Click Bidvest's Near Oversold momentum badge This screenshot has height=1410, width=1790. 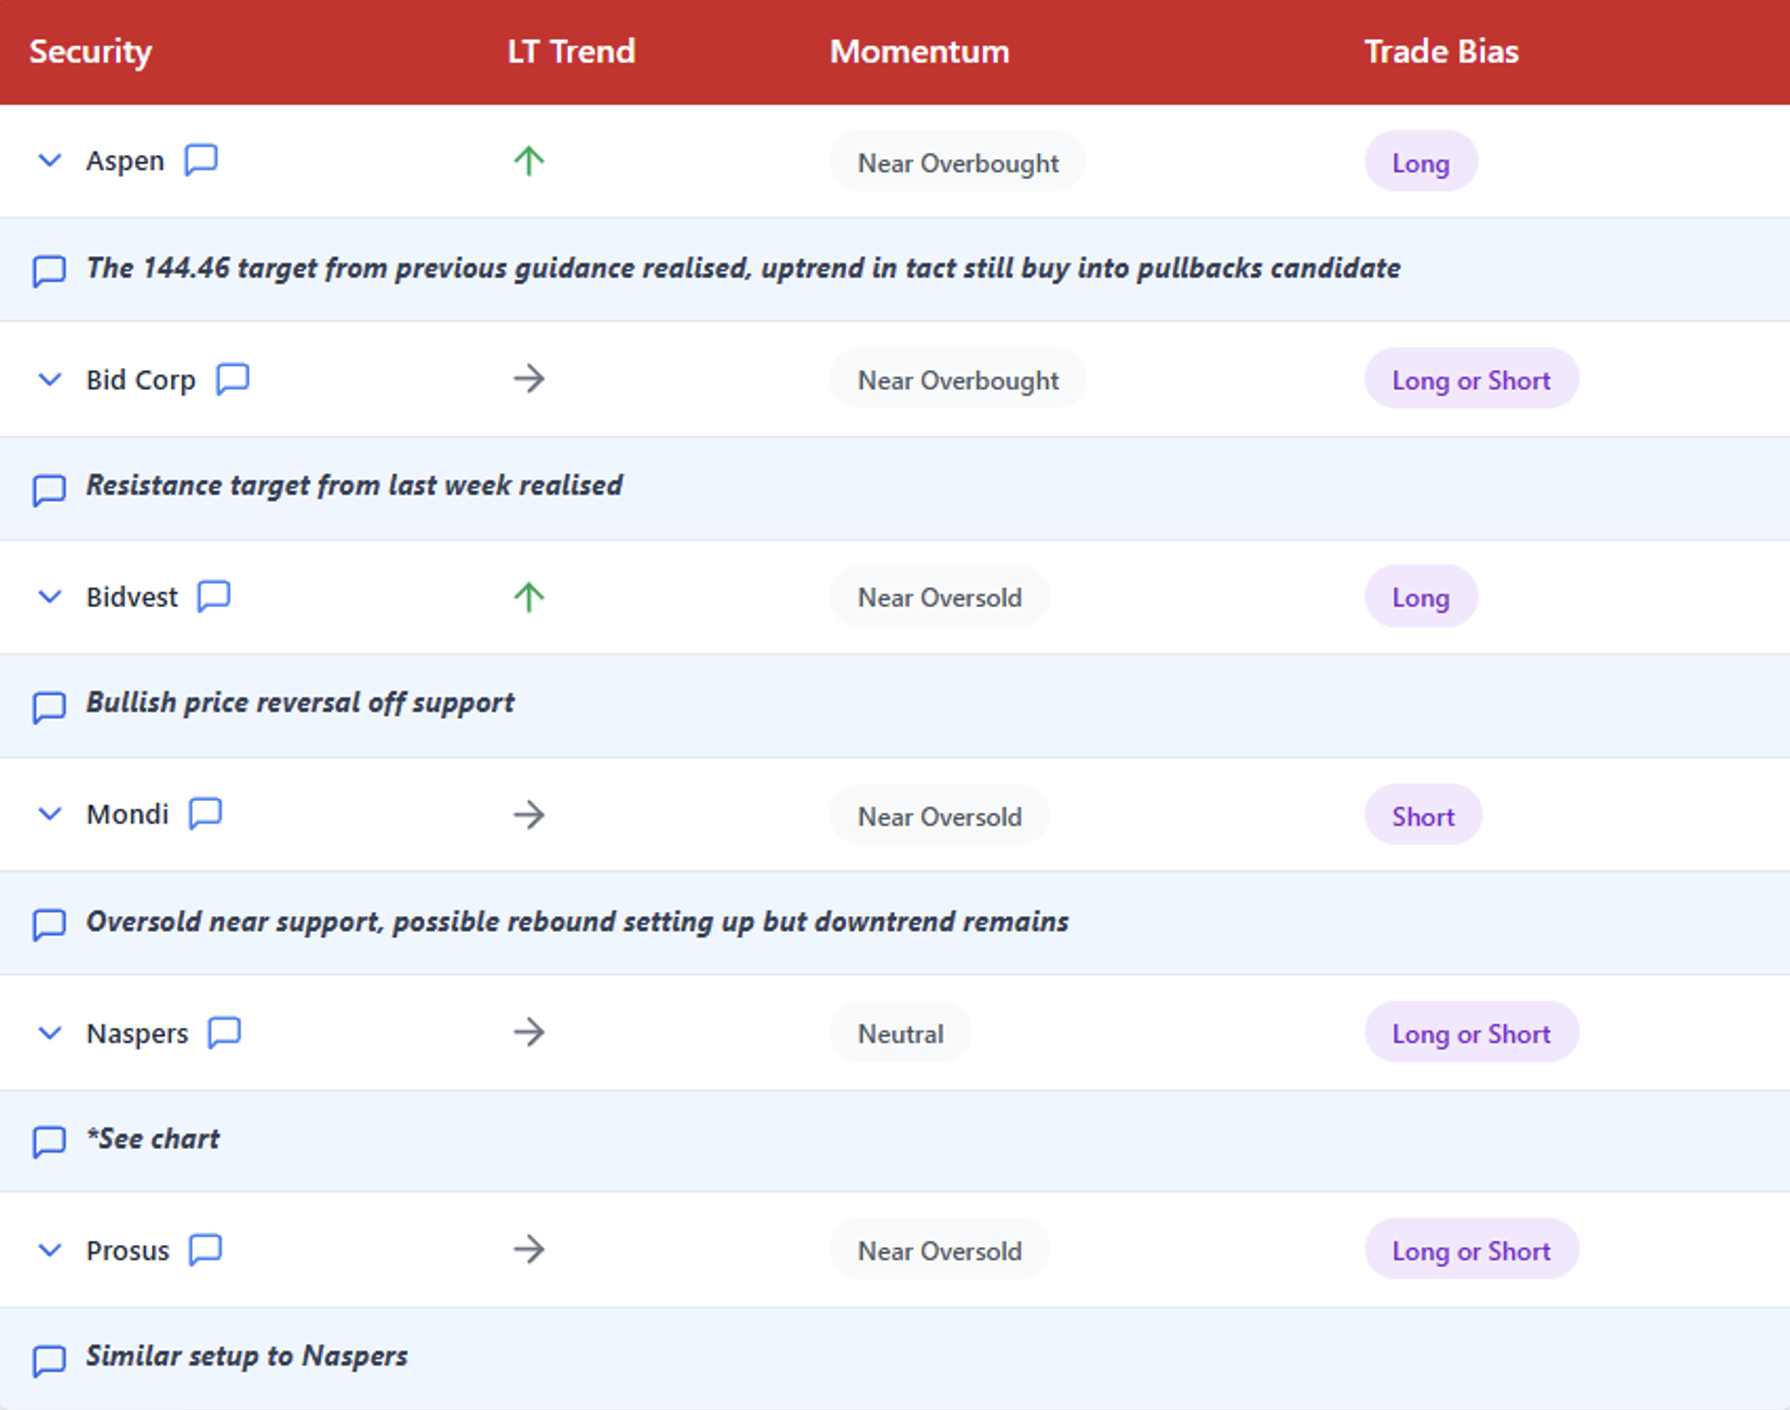pos(939,597)
